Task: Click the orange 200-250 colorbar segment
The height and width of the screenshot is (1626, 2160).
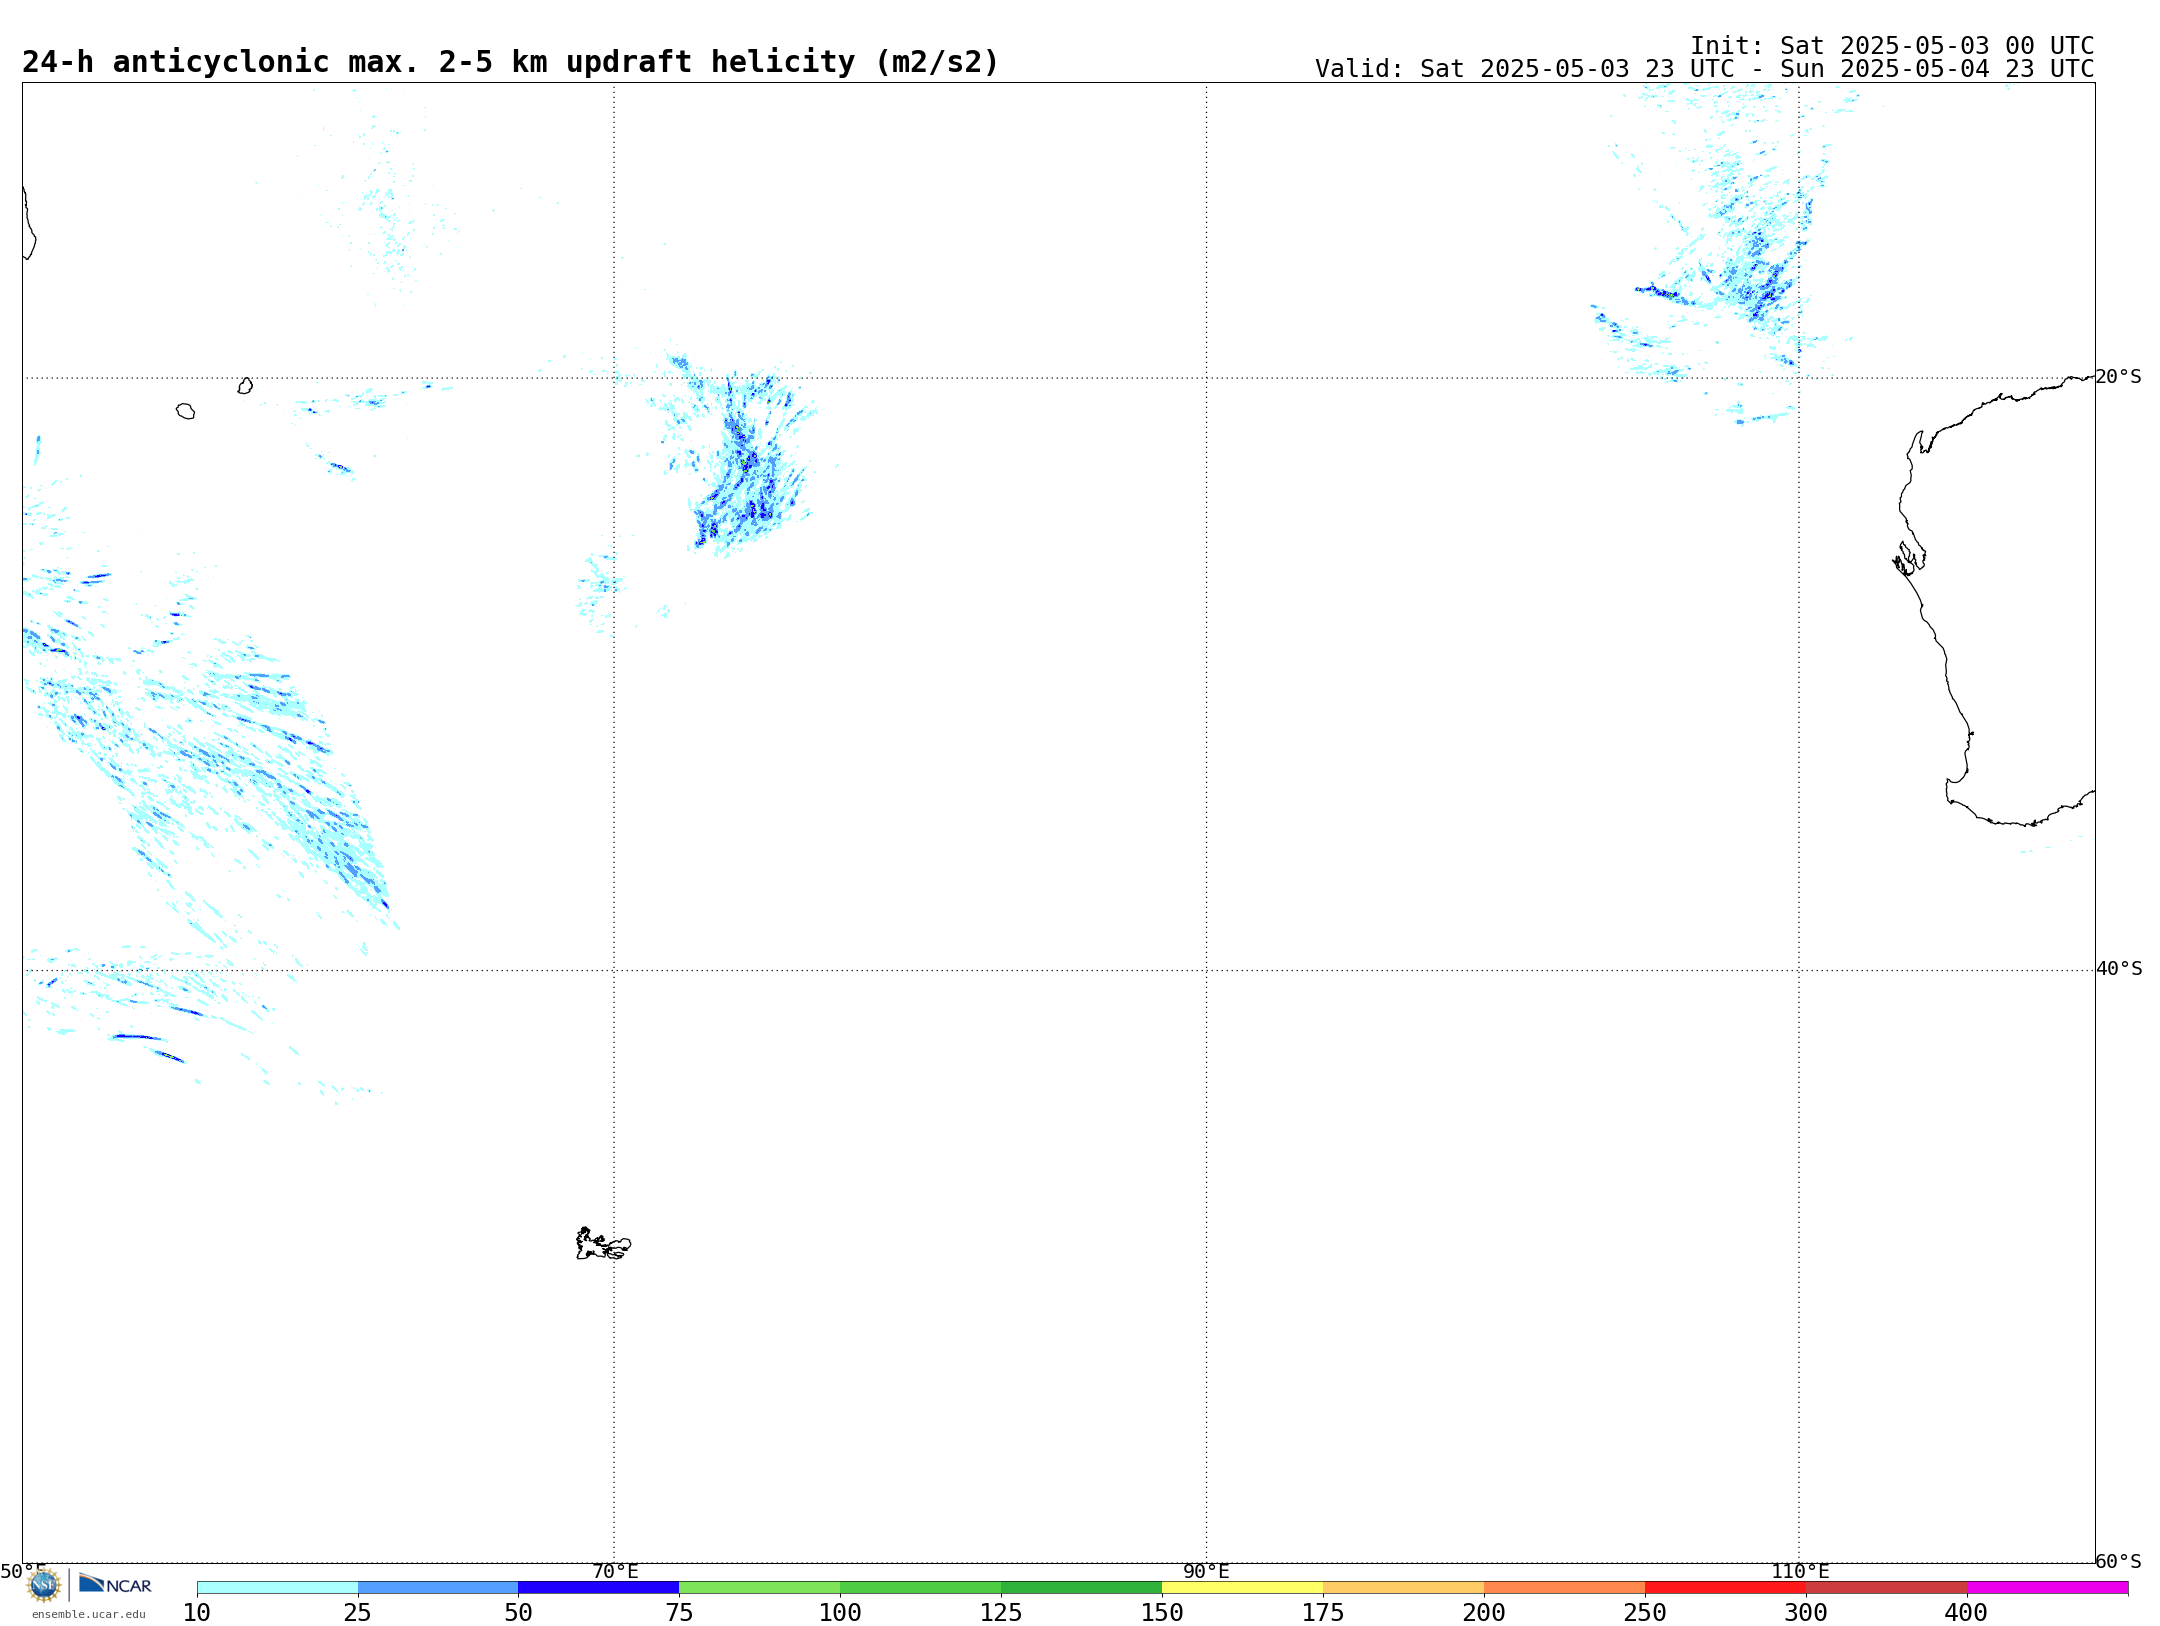Action: point(1564,1588)
